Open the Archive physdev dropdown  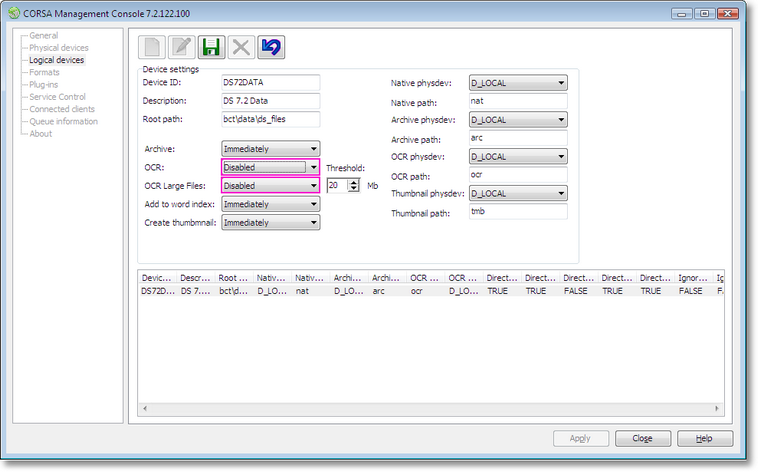(518, 119)
